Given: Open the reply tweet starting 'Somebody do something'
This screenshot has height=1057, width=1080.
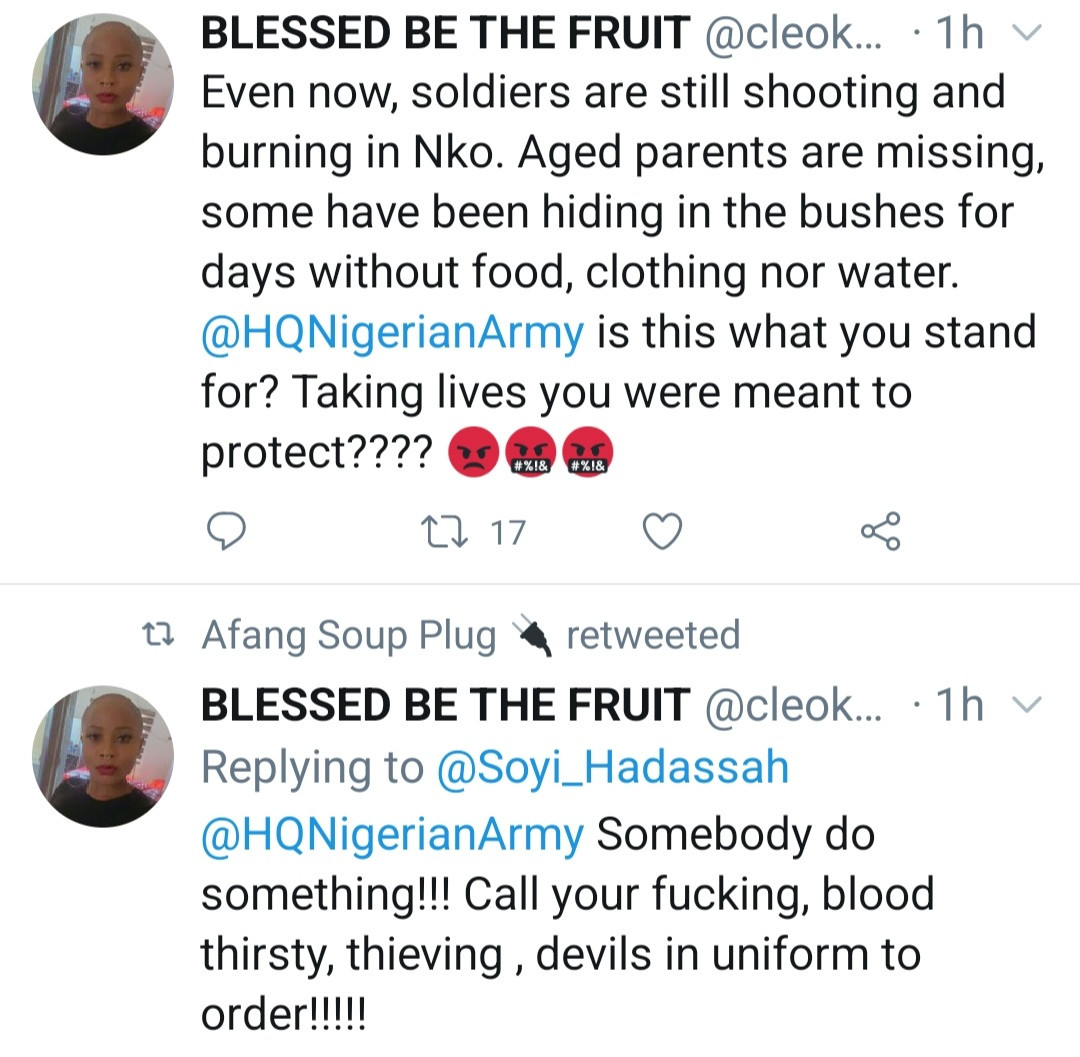Looking at the screenshot, I should click(x=600, y=923).
